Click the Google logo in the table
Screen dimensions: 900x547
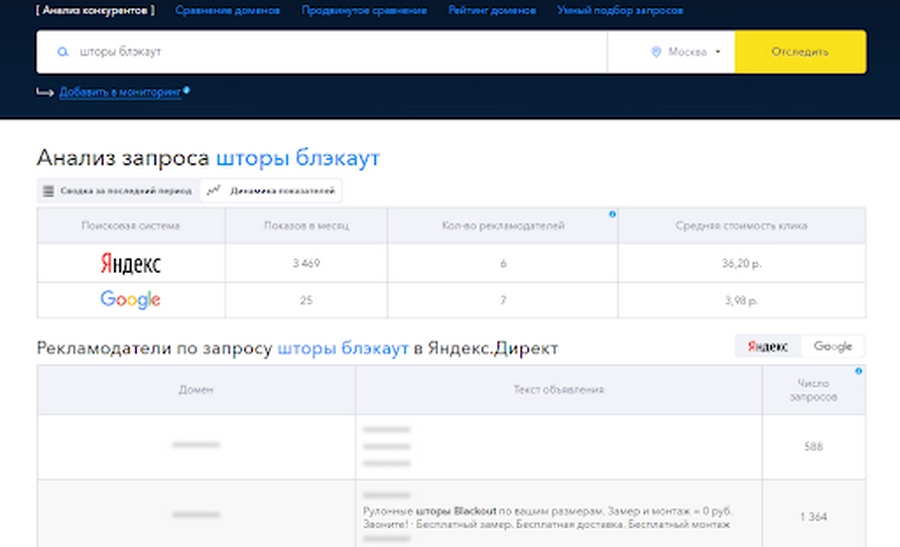[130, 299]
